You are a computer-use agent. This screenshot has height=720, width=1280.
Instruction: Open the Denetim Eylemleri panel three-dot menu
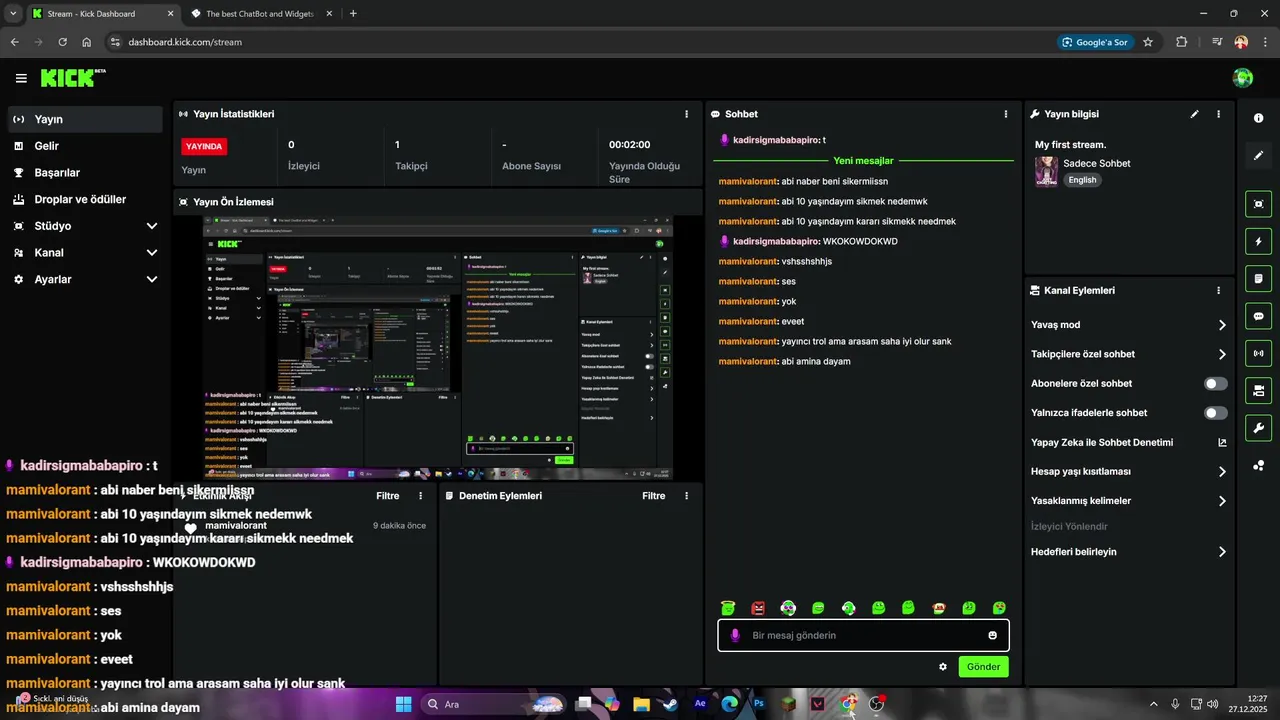686,495
